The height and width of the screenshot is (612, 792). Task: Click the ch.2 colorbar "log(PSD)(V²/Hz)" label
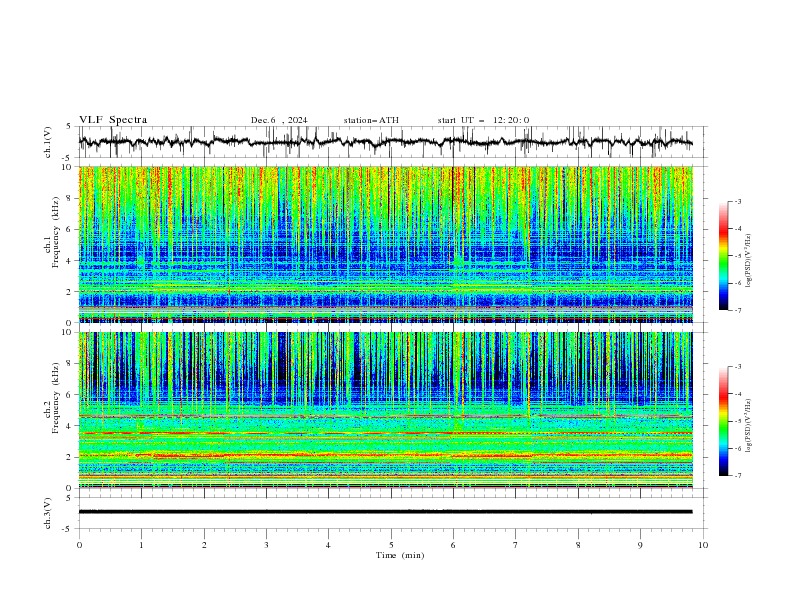(x=749, y=426)
